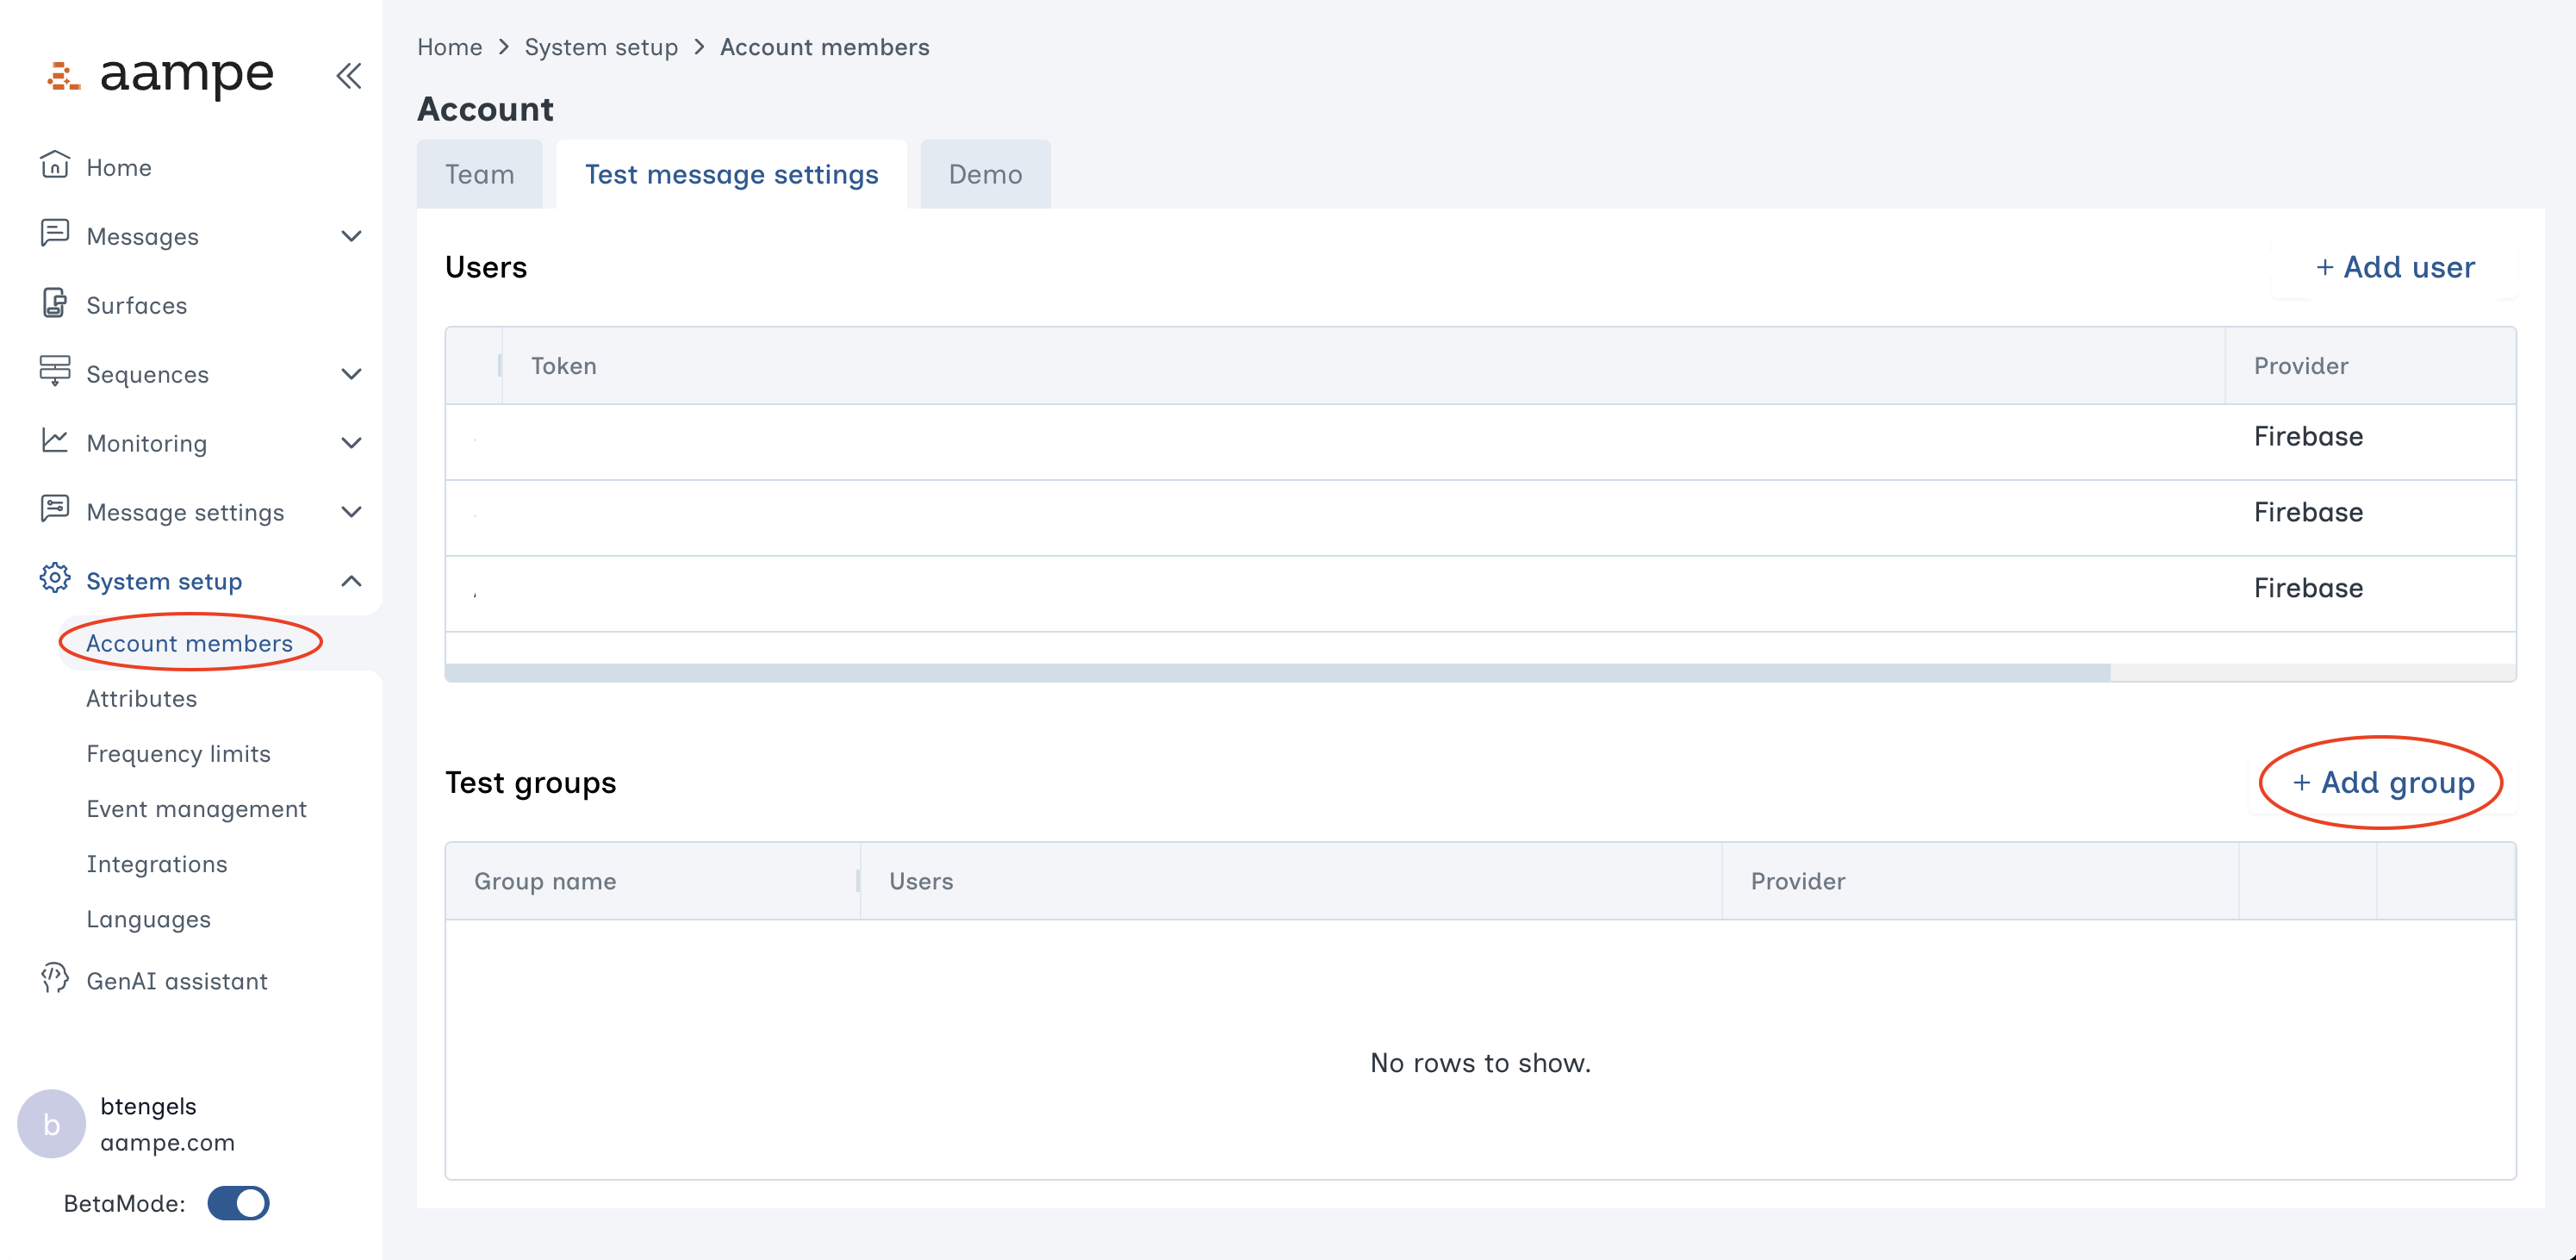Click the System setup gear icon
2576x1260 pixels.
tap(55, 580)
